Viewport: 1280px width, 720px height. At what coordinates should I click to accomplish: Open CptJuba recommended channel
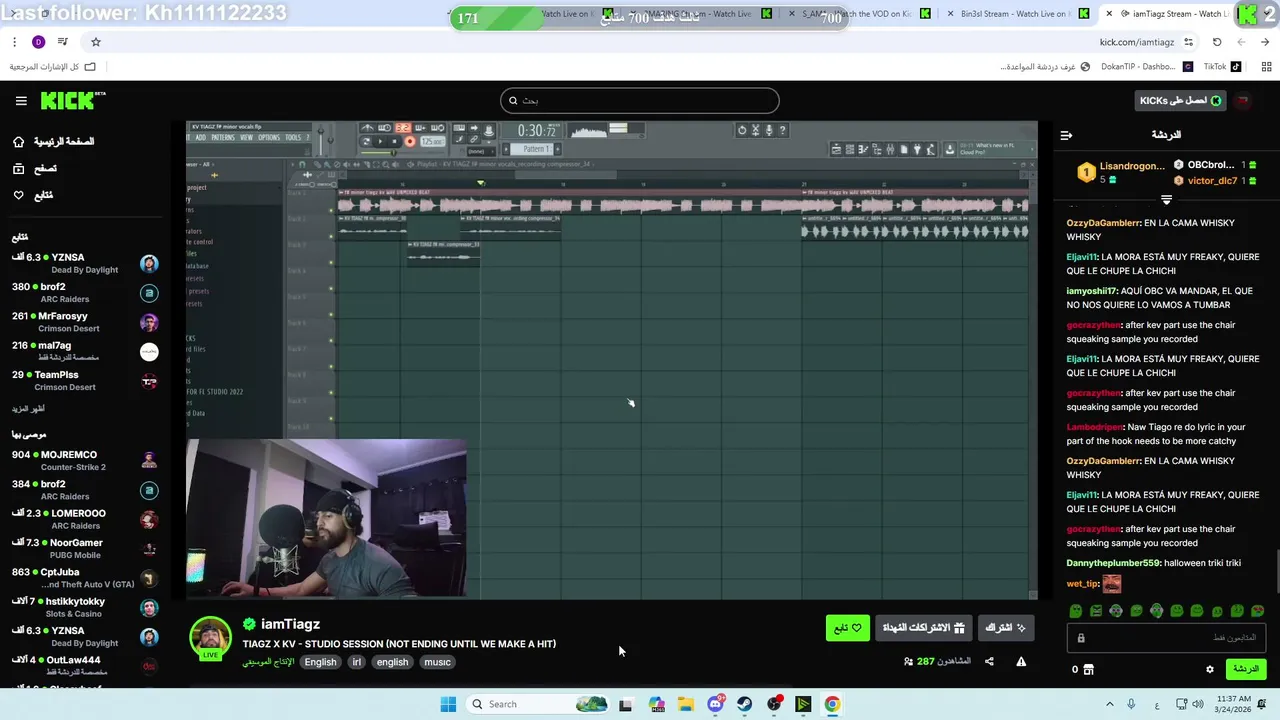point(85,578)
